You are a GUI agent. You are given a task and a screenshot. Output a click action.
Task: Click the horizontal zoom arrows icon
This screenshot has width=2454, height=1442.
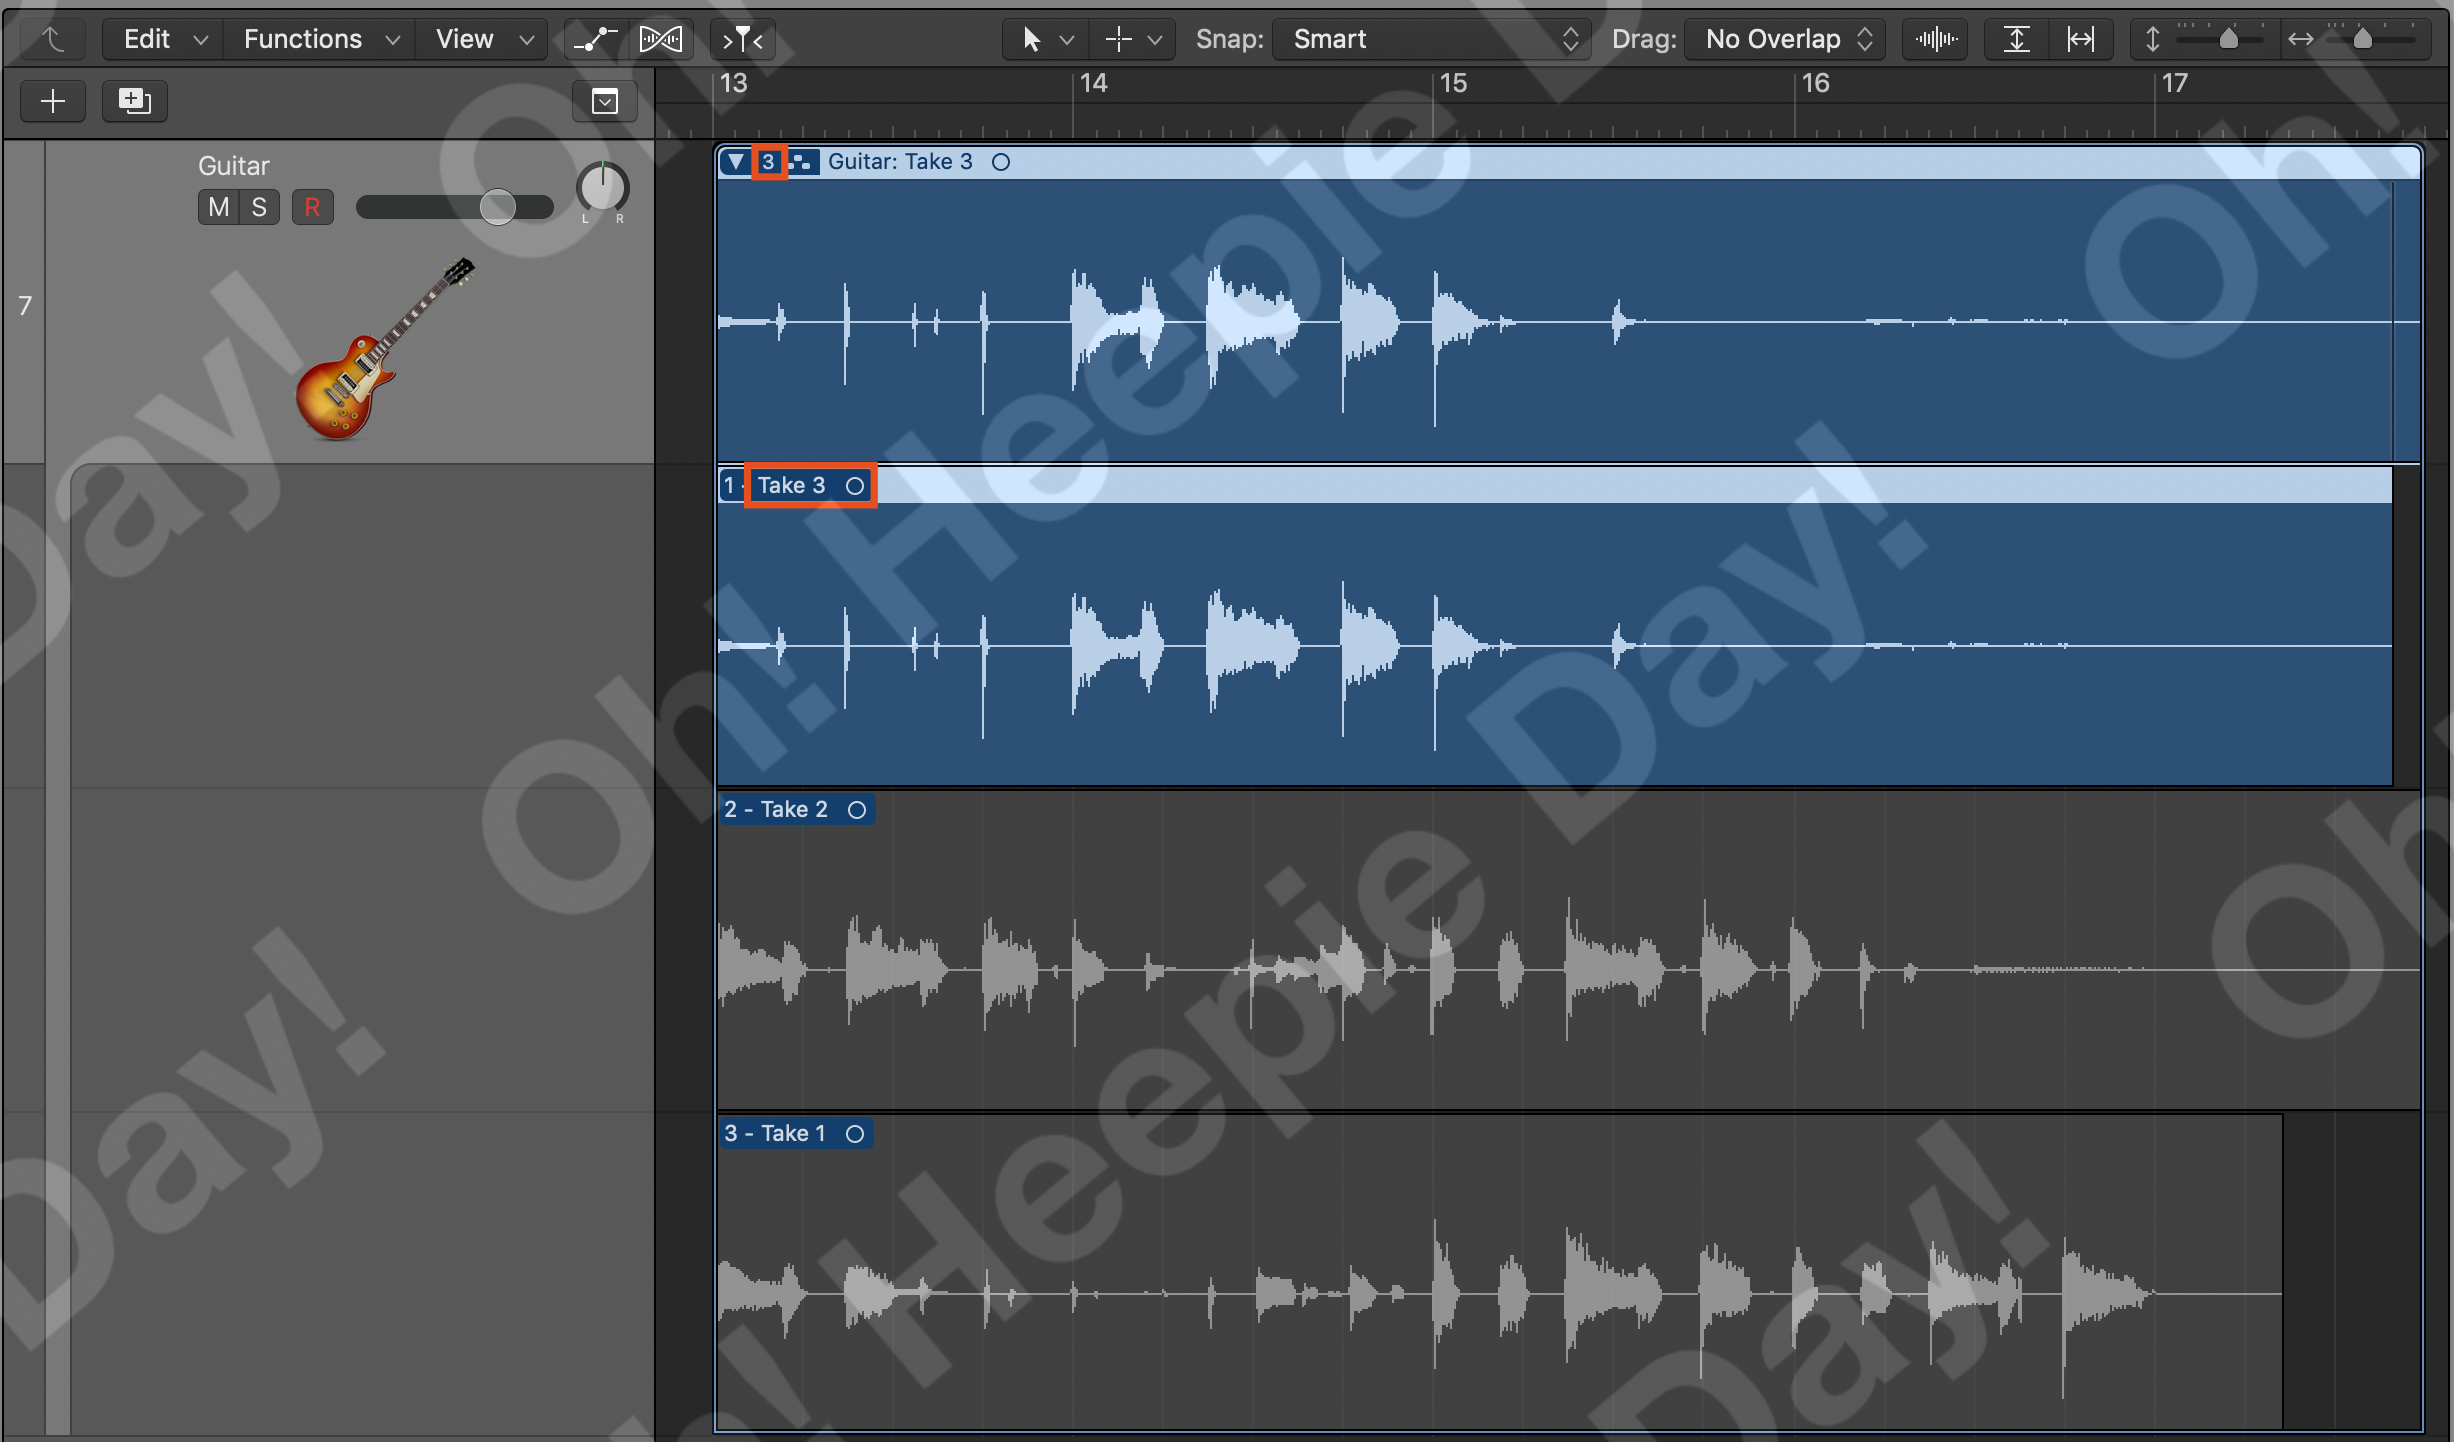coord(2301,40)
